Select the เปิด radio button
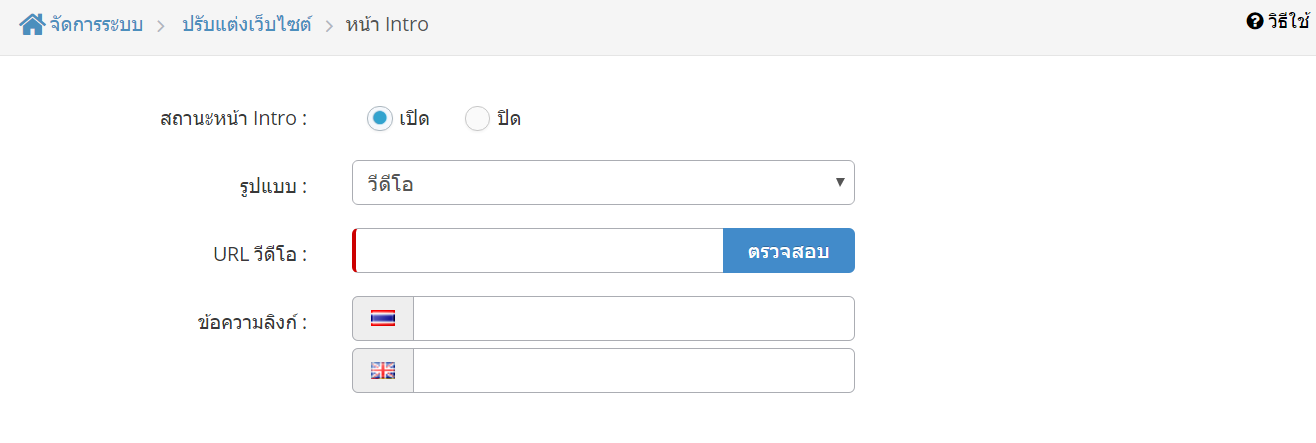Screen dimensions: 1316x443 pos(379,119)
